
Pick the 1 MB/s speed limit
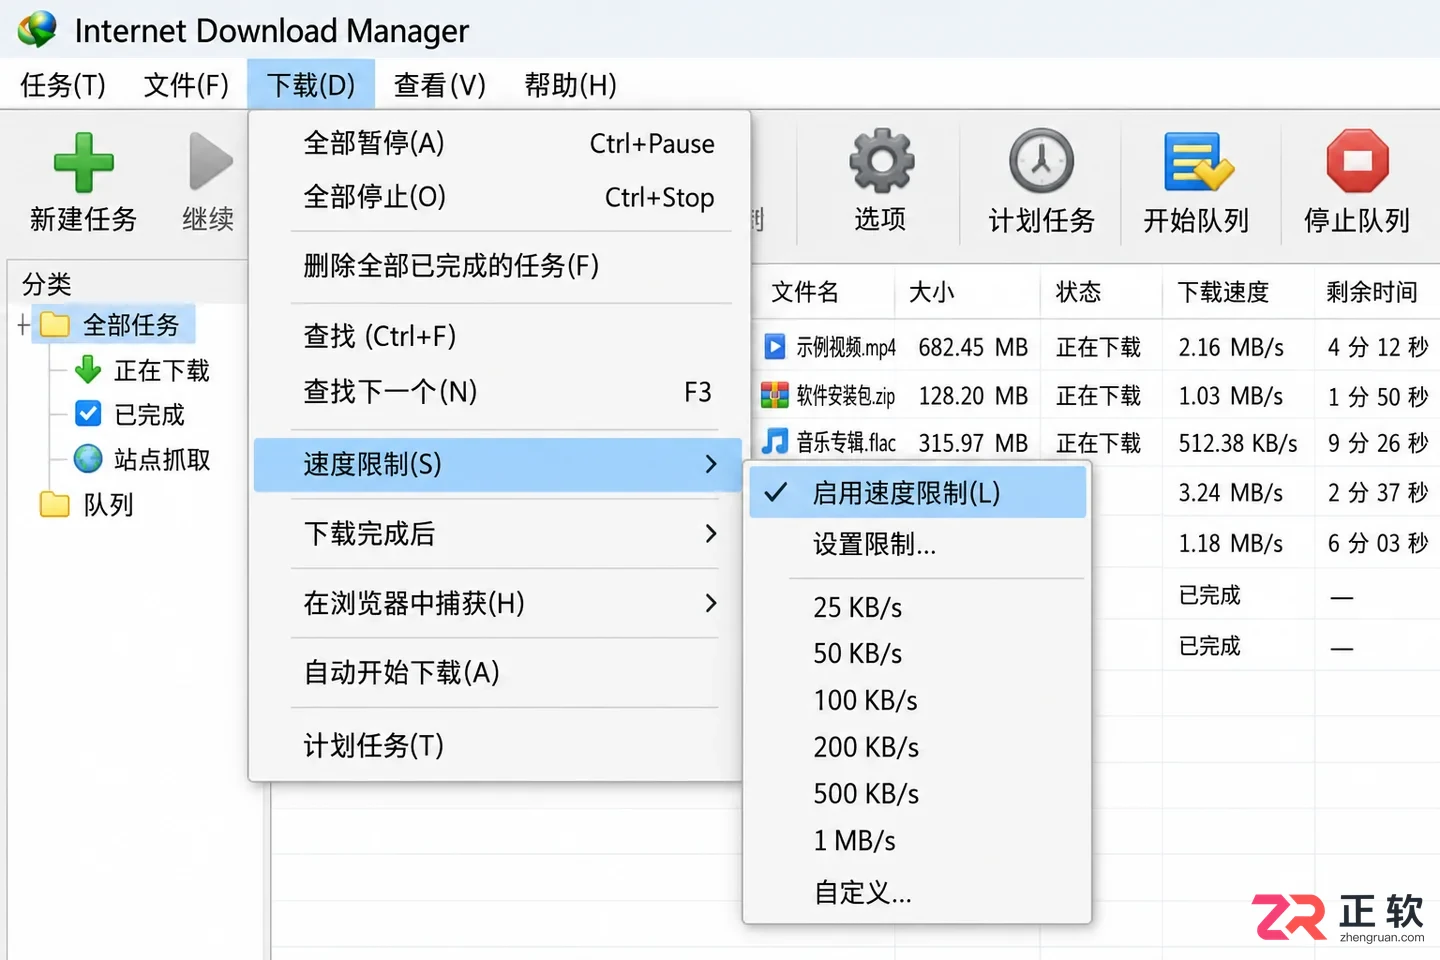click(917, 840)
